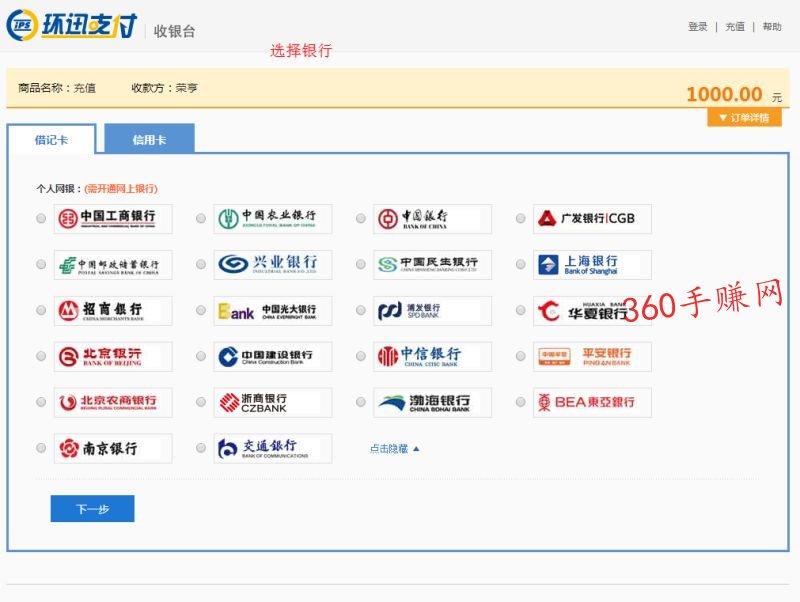Screen dimensions: 800x602
Task: Select the 南京银行 radio button
Action: click(x=41, y=448)
